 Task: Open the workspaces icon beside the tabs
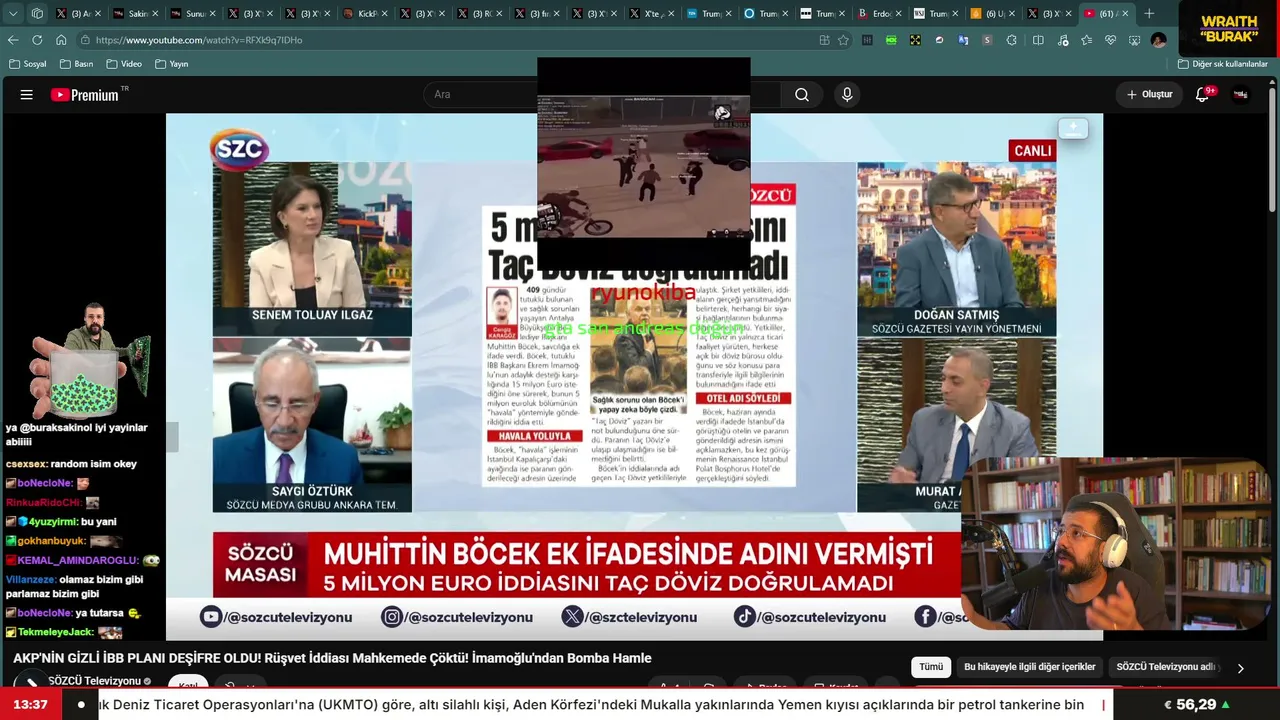click(x=37, y=14)
